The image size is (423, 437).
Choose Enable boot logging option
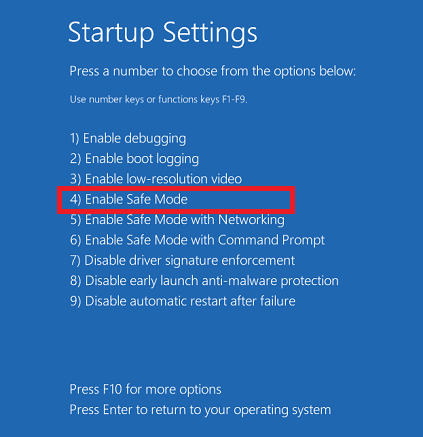pyautogui.click(x=134, y=159)
